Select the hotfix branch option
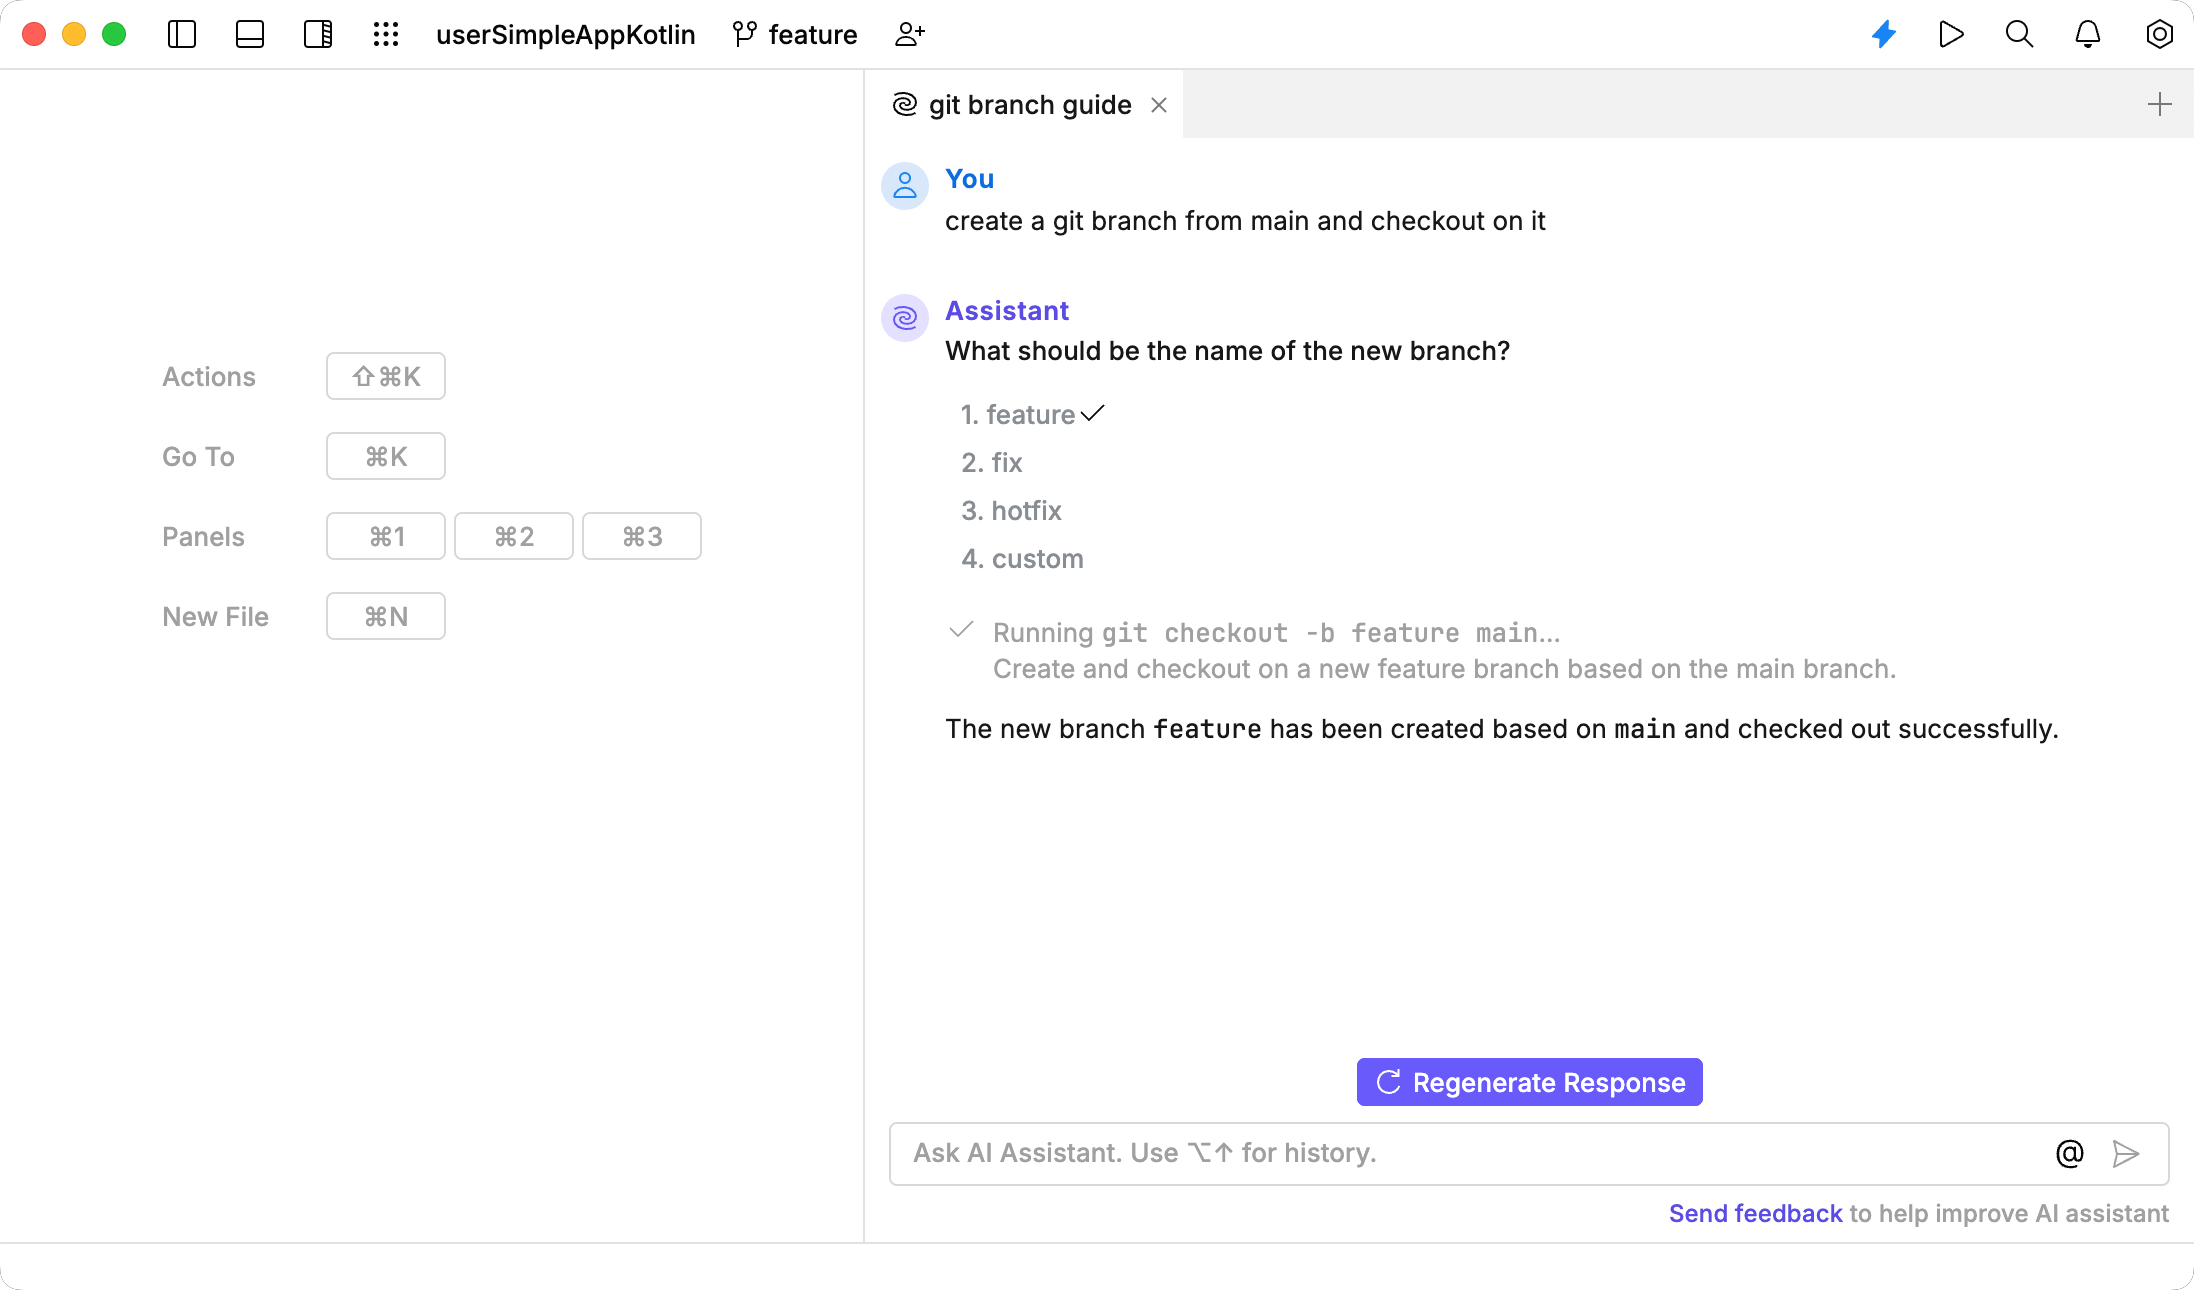This screenshot has height=1290, width=2194. point(1026,510)
